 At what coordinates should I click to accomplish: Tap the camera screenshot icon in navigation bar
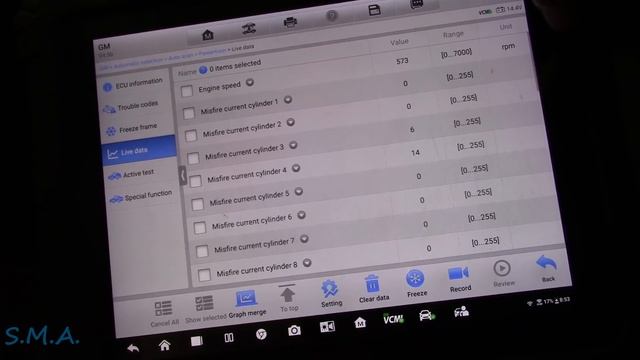(294, 330)
